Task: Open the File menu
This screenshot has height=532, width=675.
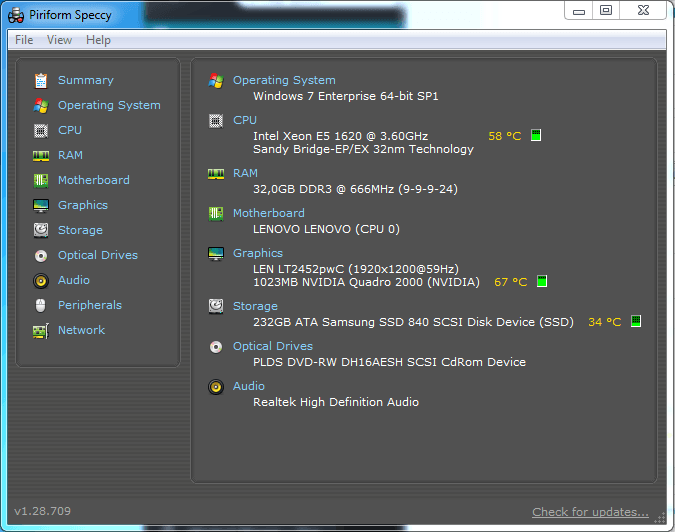Action: pyautogui.click(x=24, y=40)
